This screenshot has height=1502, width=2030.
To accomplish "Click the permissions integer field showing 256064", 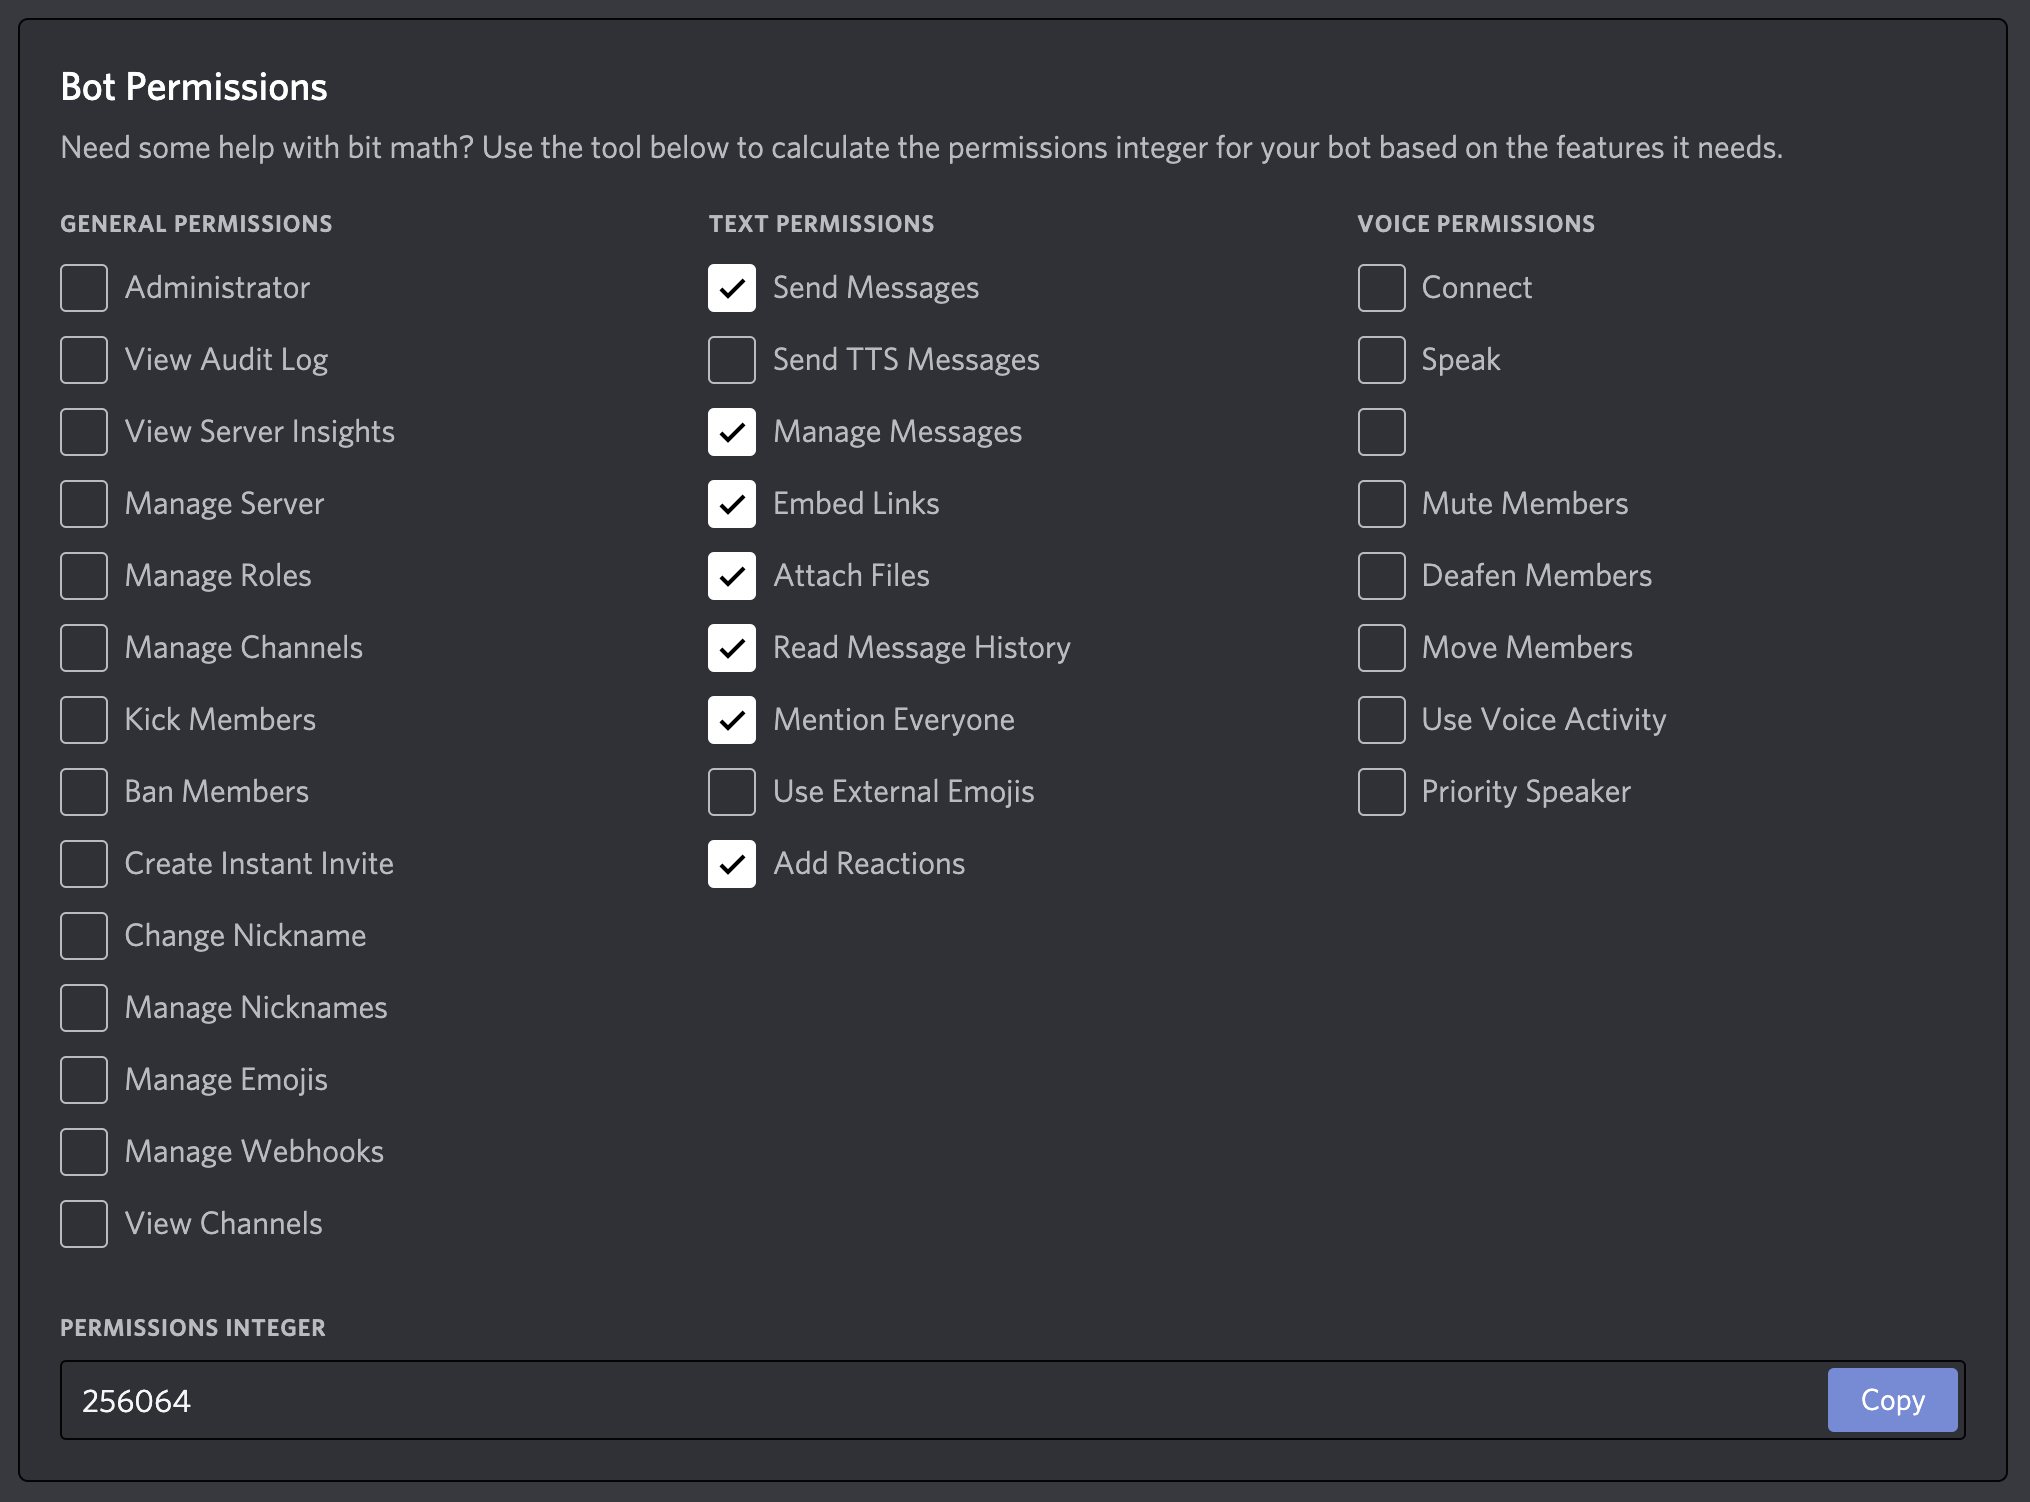I will coord(940,1400).
